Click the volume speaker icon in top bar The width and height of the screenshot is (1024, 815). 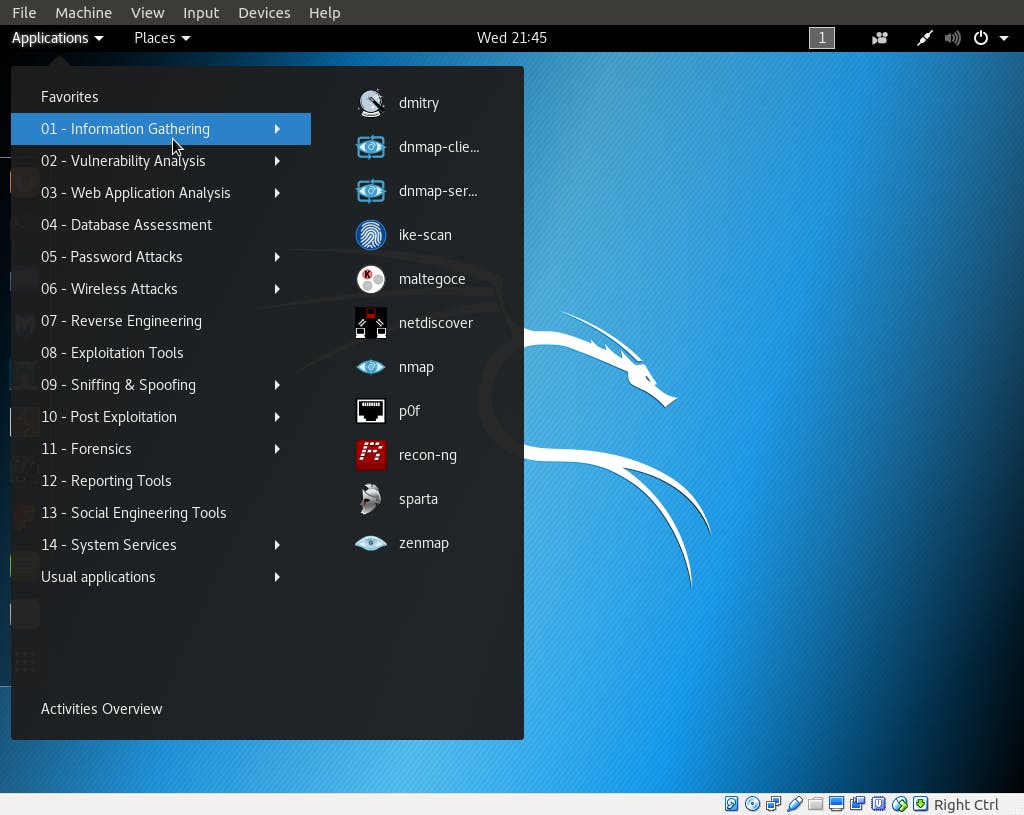[x=952, y=38]
